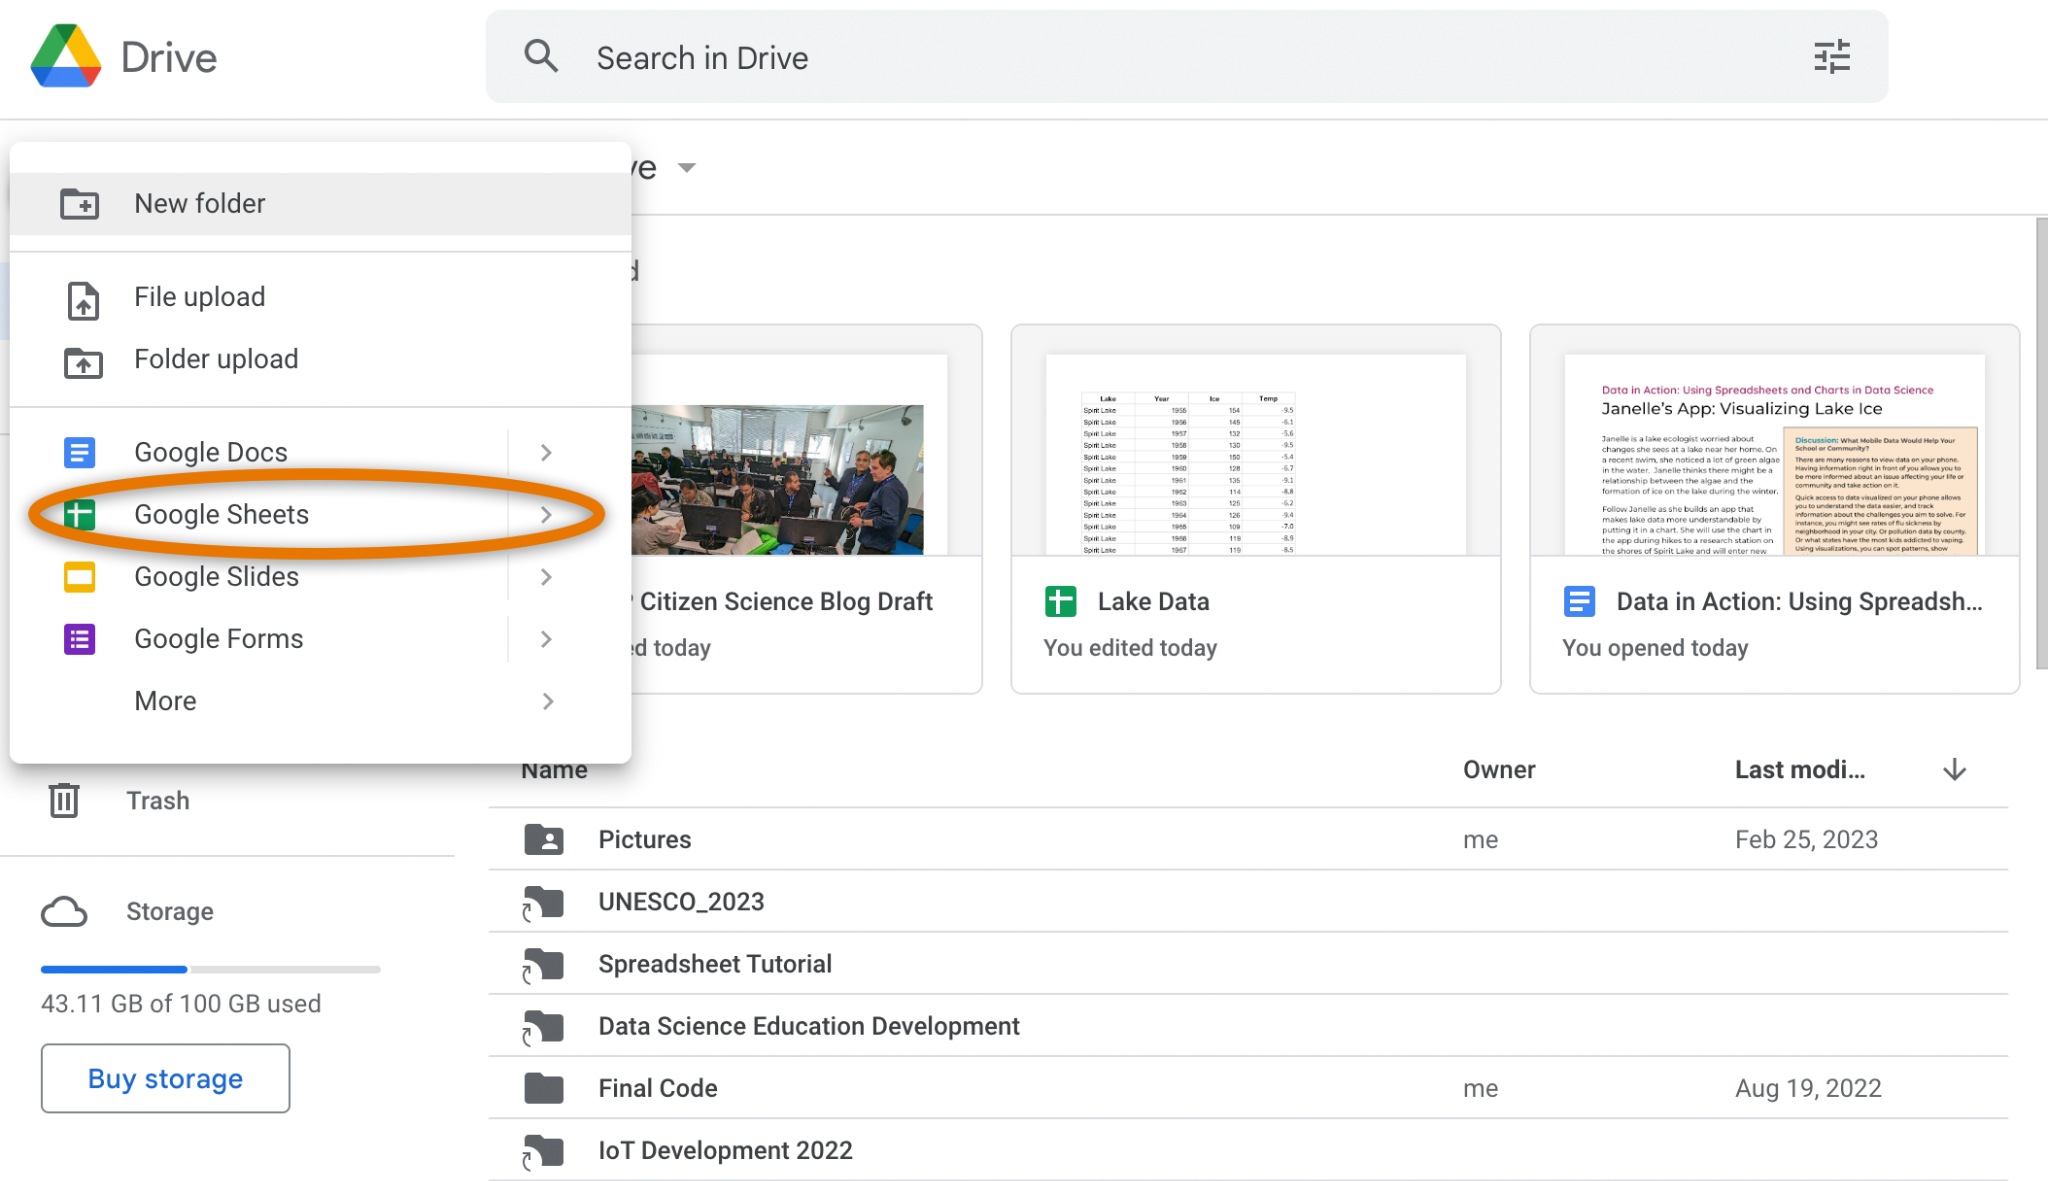
Task: Select New folder from the menu
Action: tap(320, 203)
